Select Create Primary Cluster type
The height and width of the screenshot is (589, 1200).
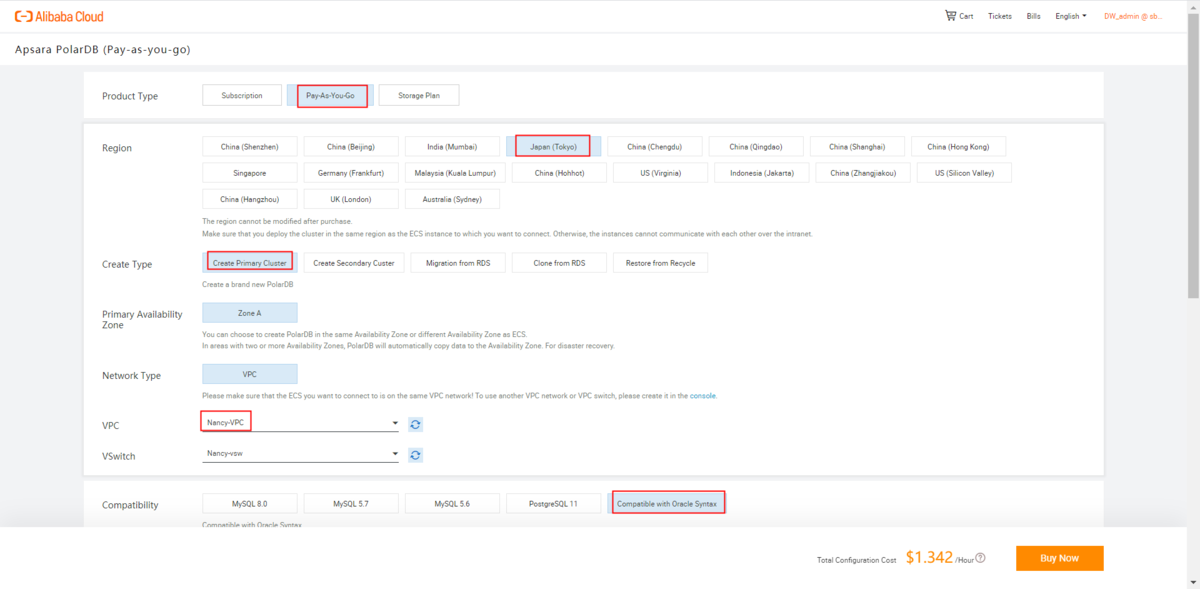click(x=249, y=263)
